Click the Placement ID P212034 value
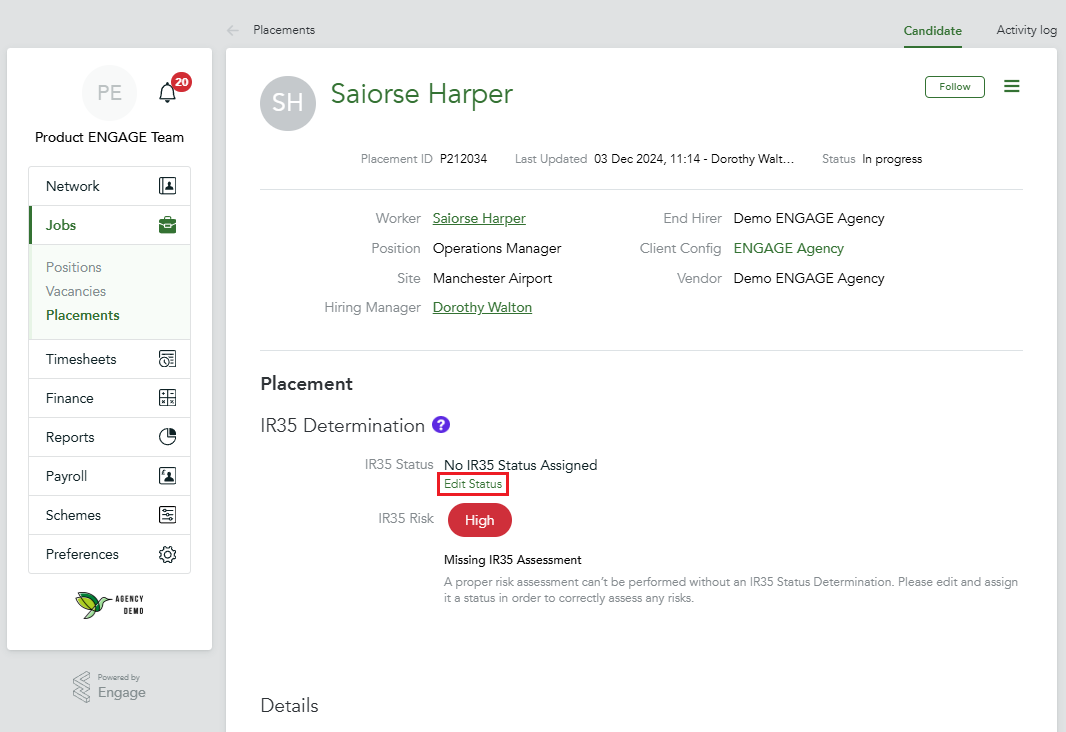 [x=463, y=158]
